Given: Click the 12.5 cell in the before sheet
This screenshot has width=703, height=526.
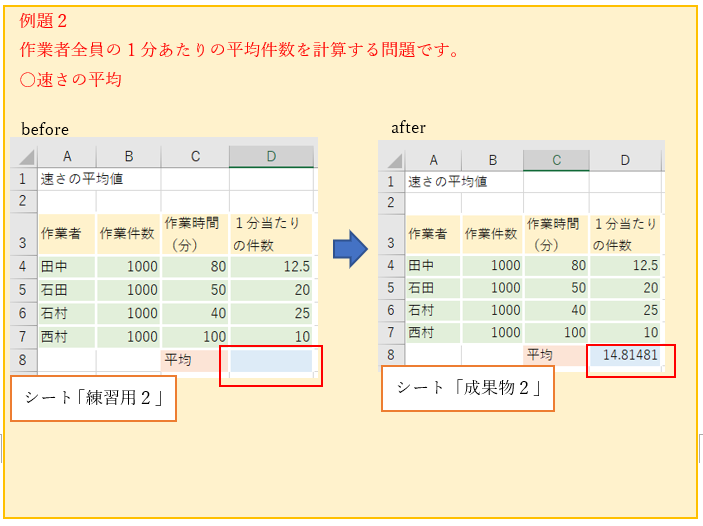Looking at the screenshot, I should [271, 266].
